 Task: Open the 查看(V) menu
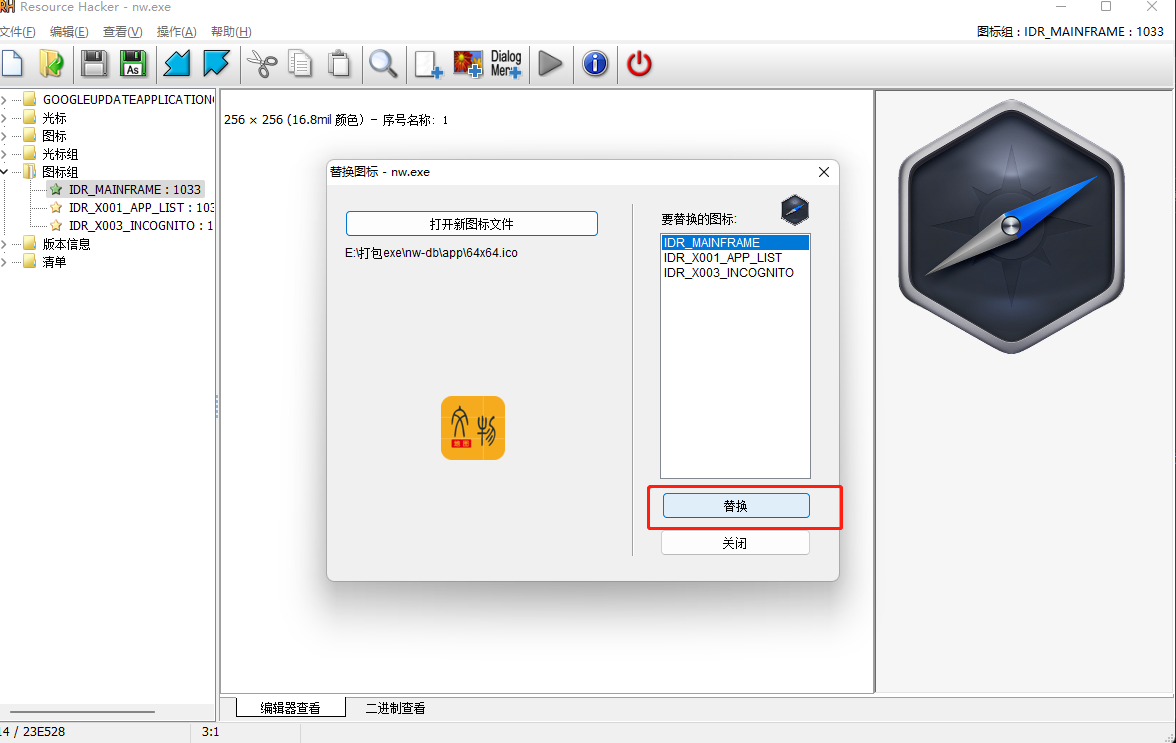(122, 31)
